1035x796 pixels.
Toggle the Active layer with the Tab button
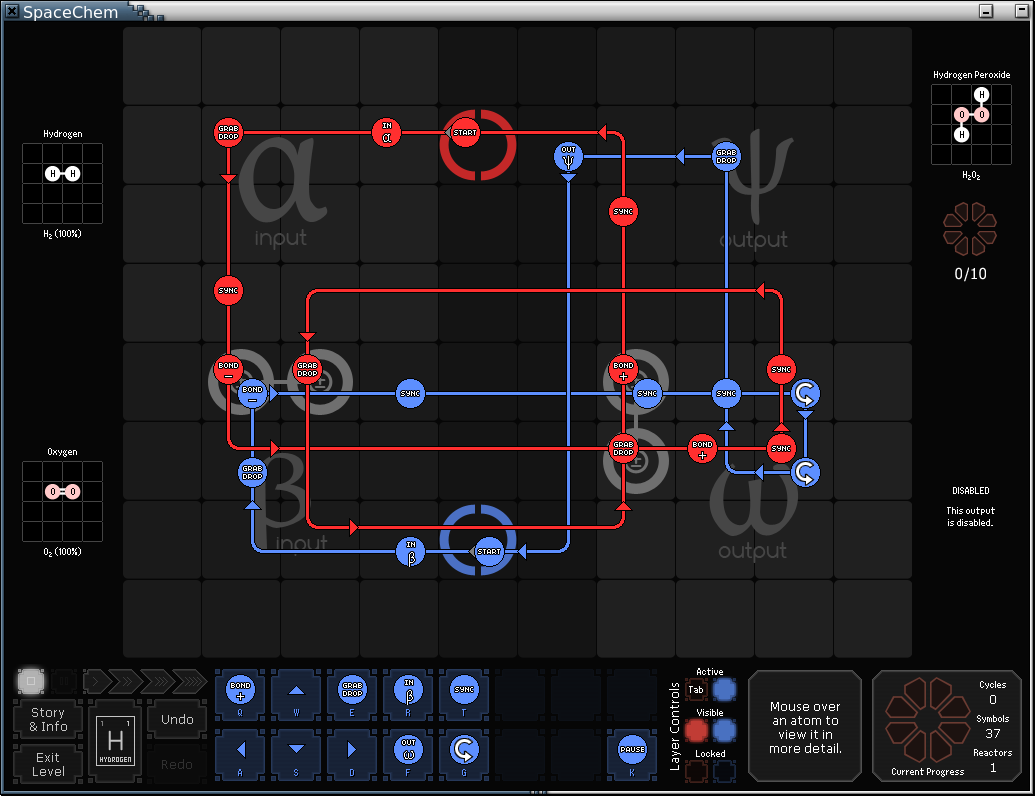click(x=696, y=690)
